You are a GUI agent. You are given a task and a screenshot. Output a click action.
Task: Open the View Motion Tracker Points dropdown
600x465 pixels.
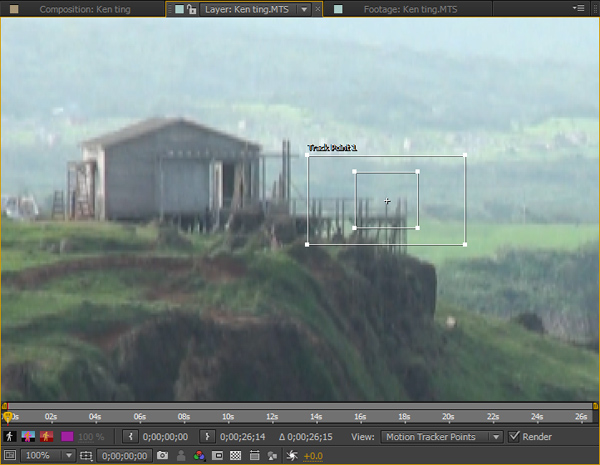442,437
